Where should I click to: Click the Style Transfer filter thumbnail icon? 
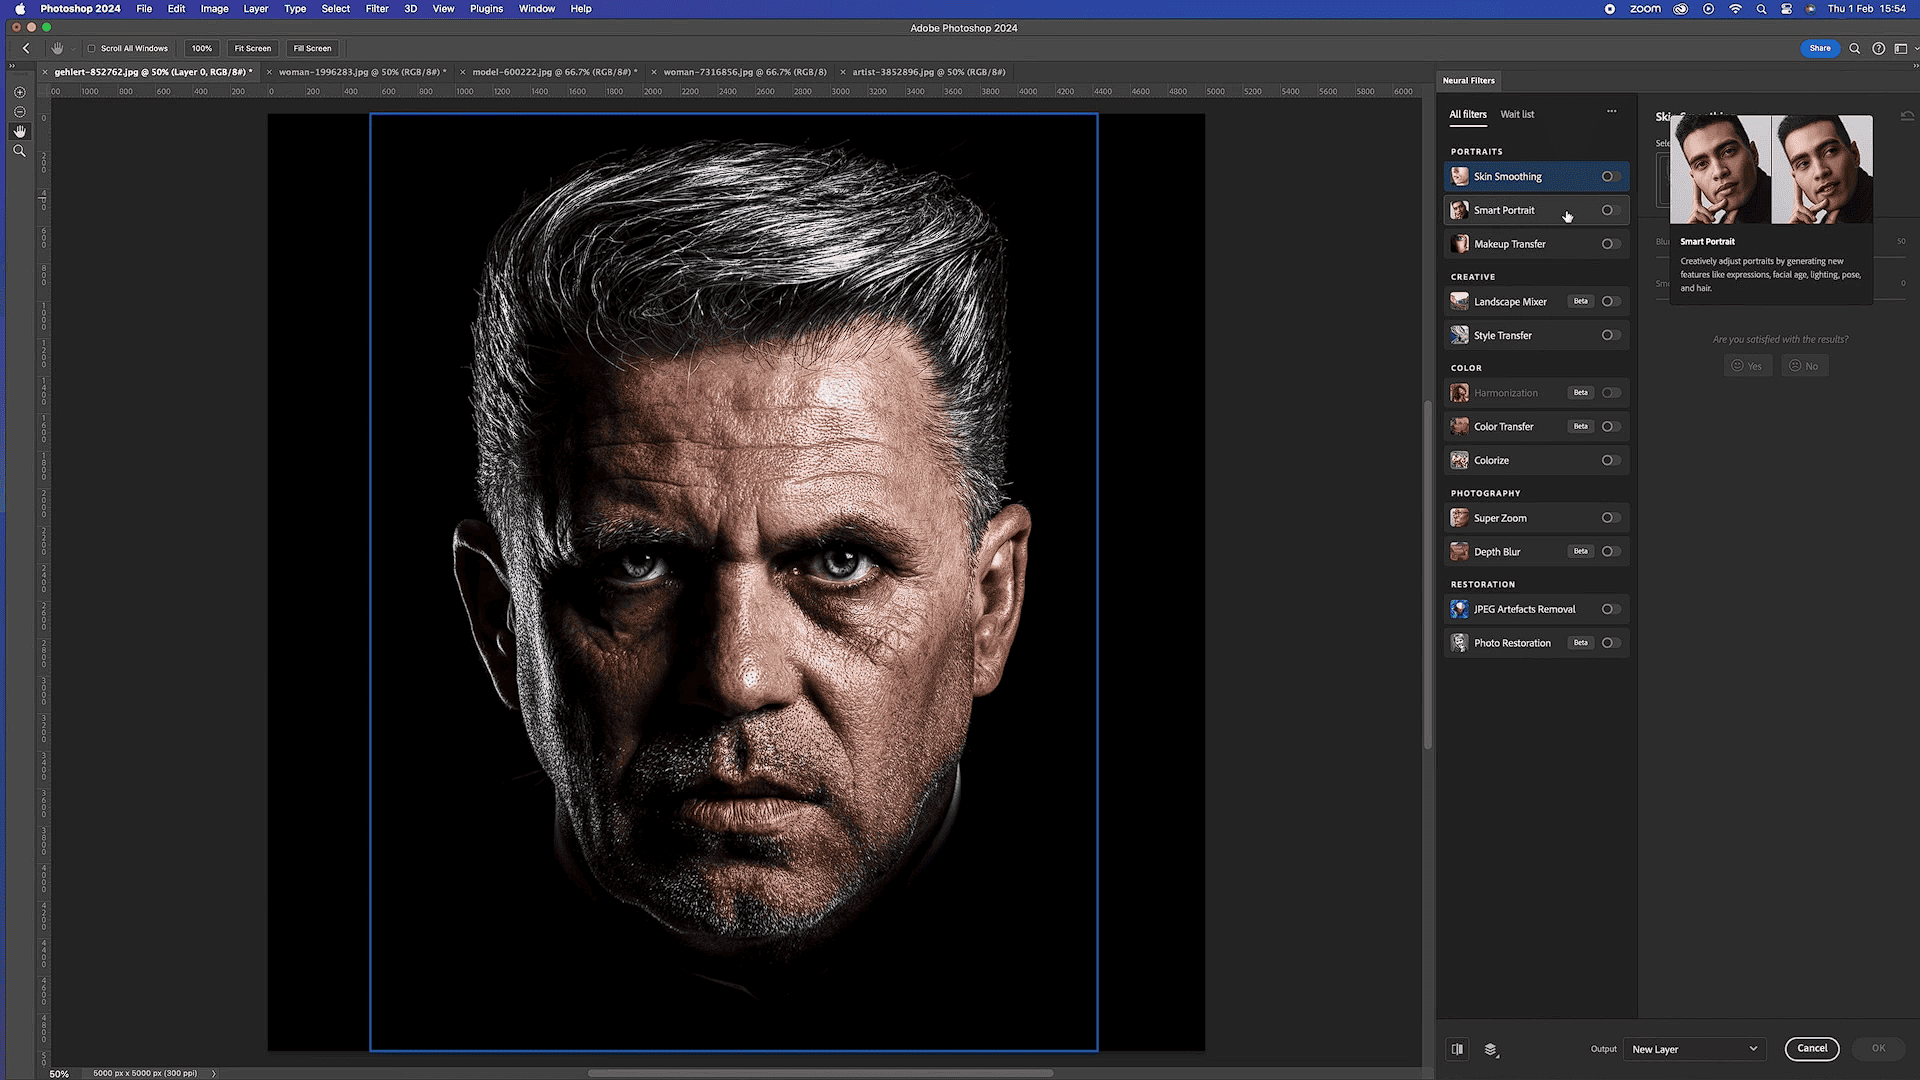pos(1460,336)
